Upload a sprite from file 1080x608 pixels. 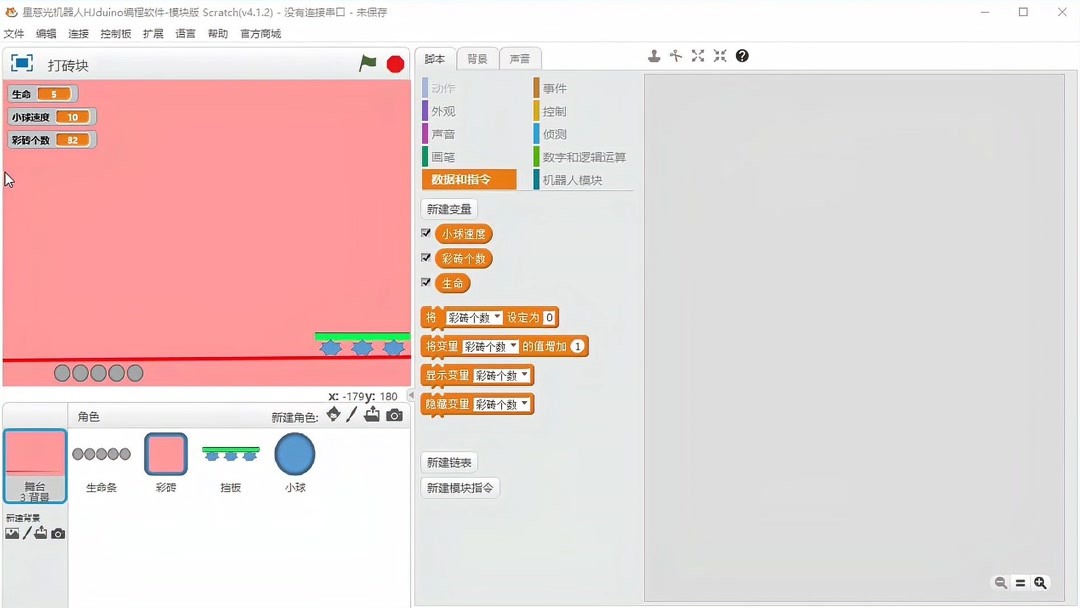372,414
